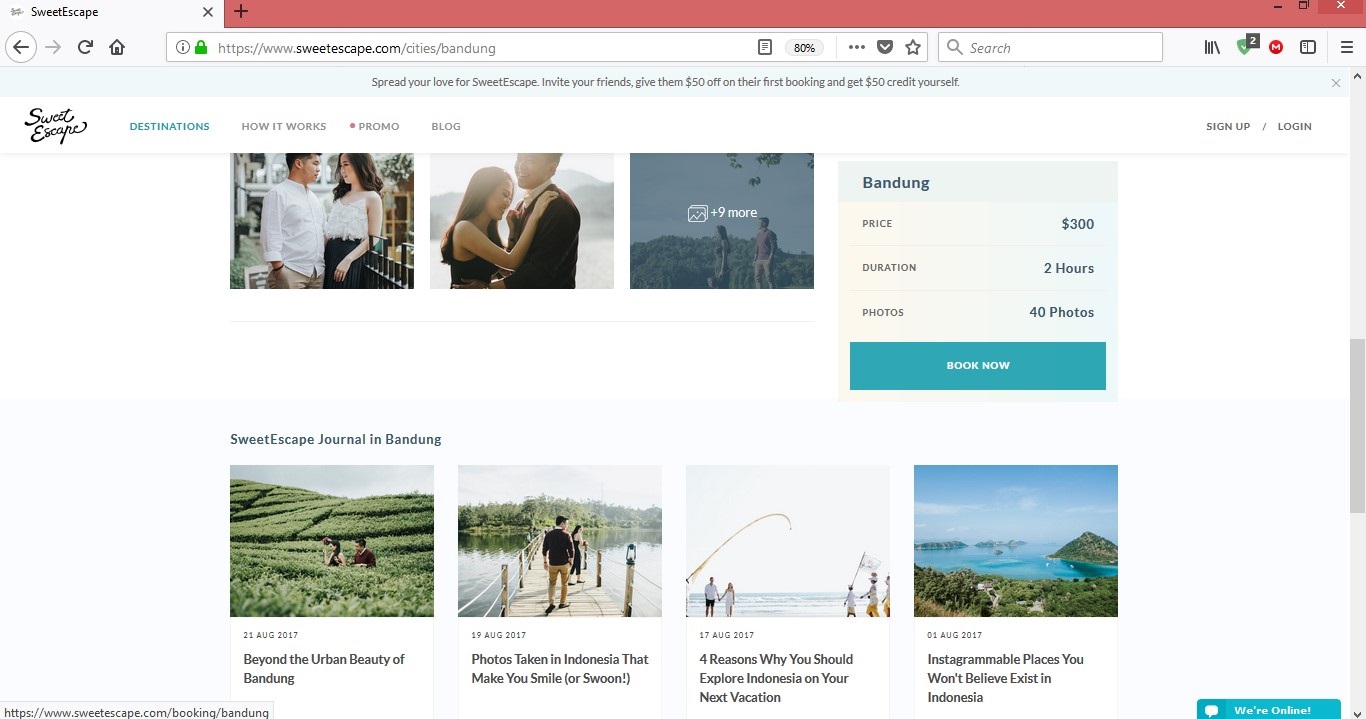Reload the current page
The width and height of the screenshot is (1366, 719).
(x=85, y=47)
